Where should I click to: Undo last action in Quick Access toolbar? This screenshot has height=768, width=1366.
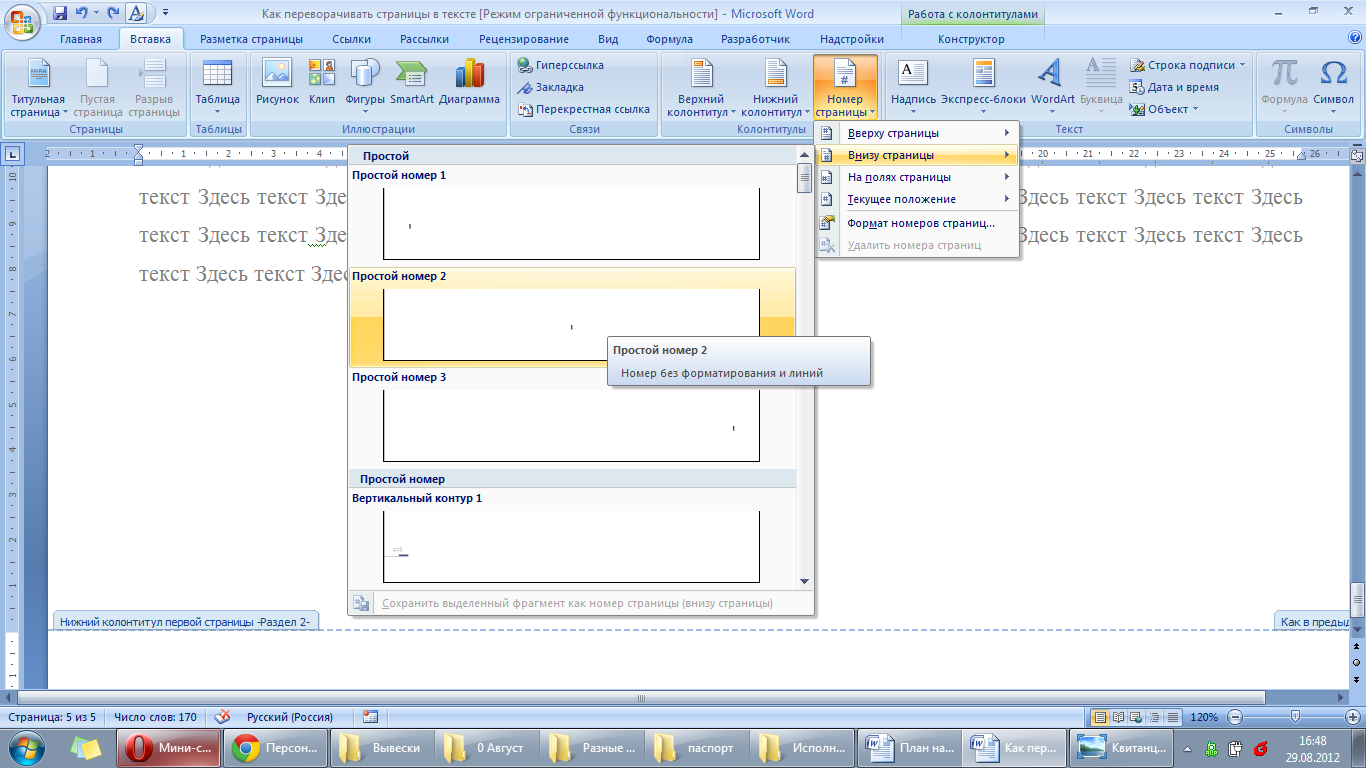(81, 14)
